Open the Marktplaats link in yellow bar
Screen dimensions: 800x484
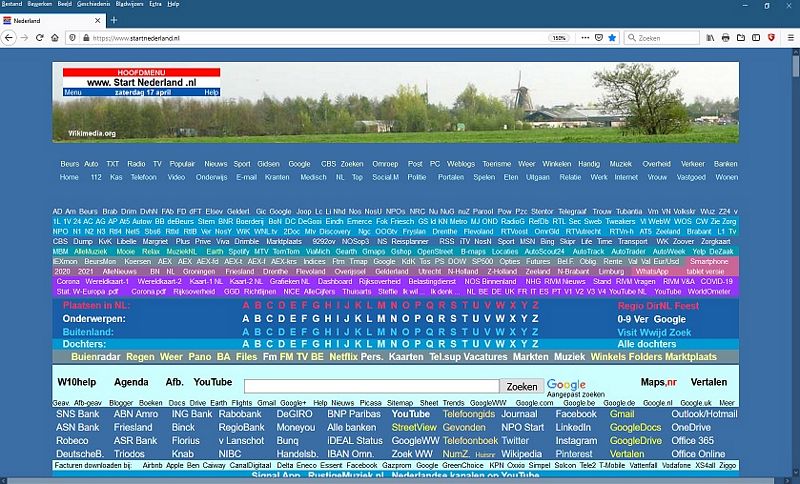point(691,357)
